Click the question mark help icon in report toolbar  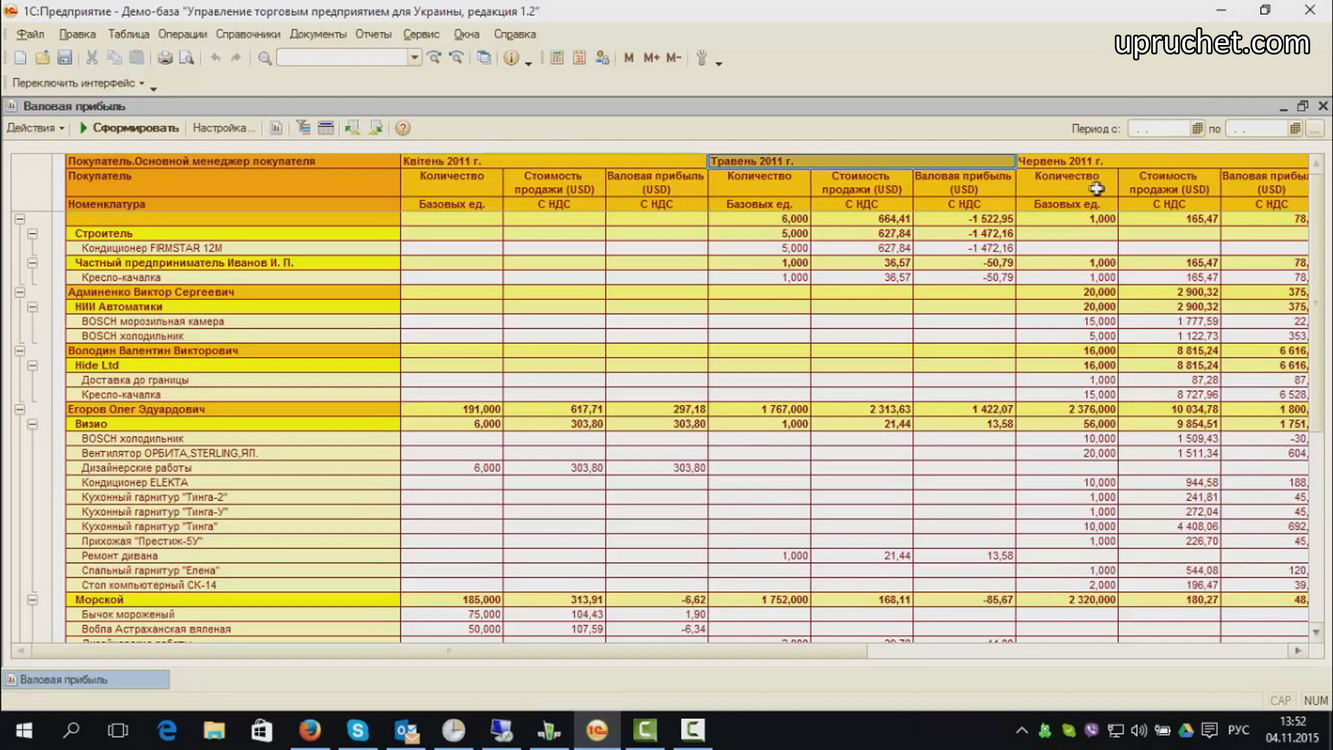403,128
